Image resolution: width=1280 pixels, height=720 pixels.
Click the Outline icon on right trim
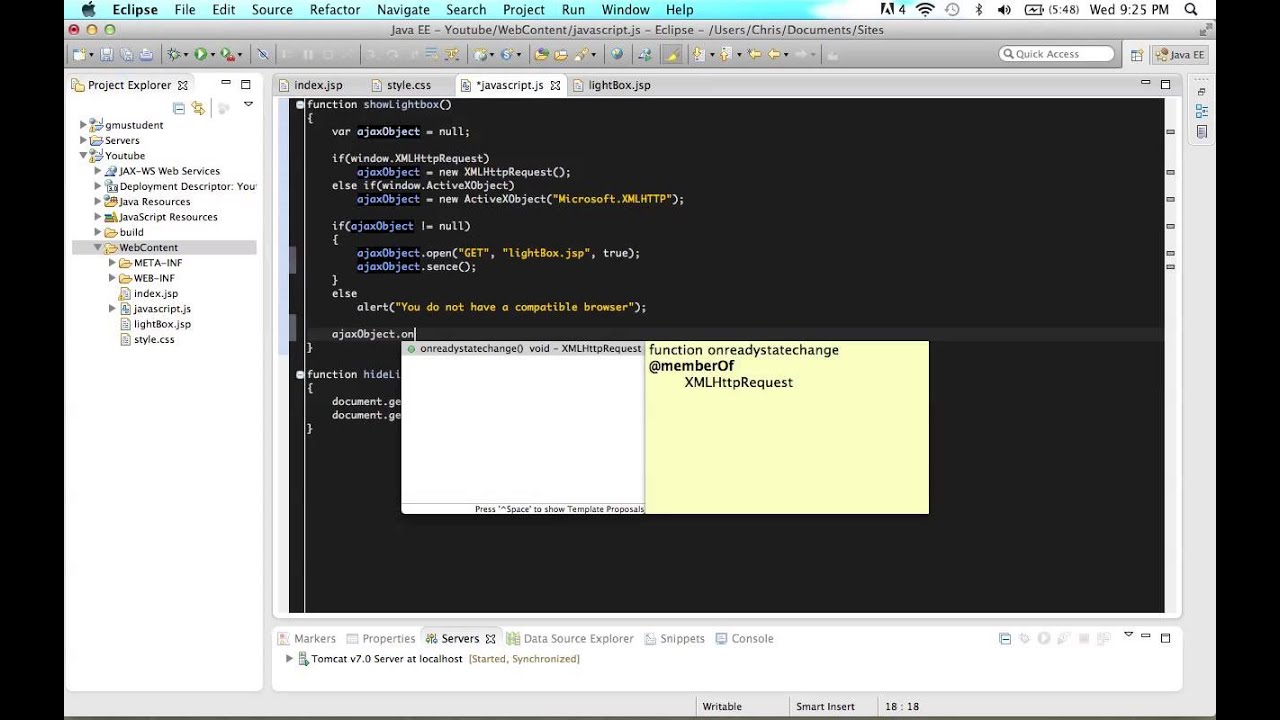pos(1202,111)
